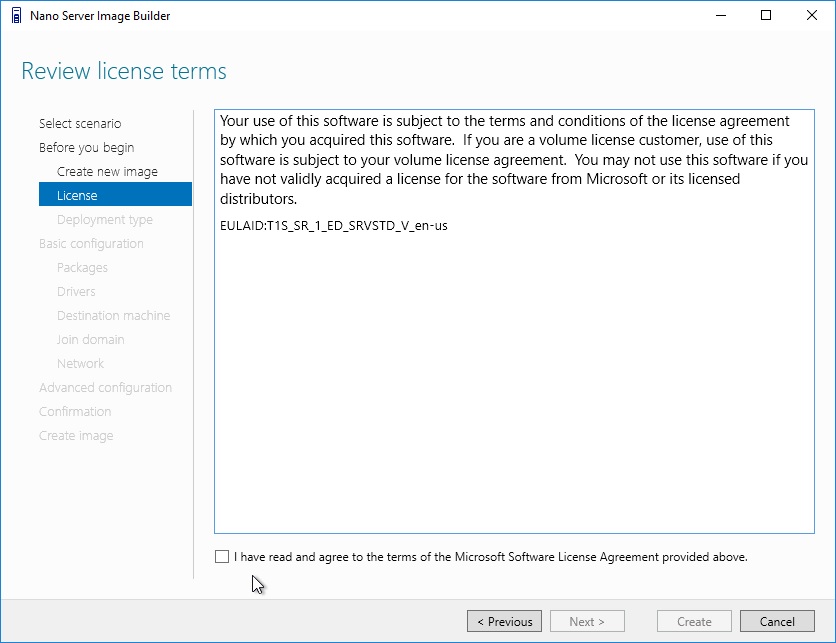The width and height of the screenshot is (836, 643).
Task: Click the disabled Next button
Action: (587, 621)
